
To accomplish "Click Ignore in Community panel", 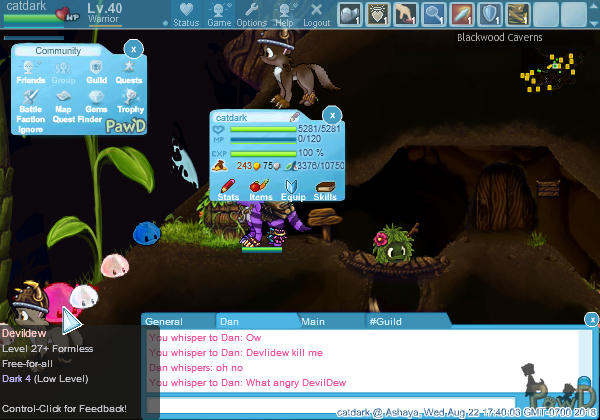I will tap(30, 129).
